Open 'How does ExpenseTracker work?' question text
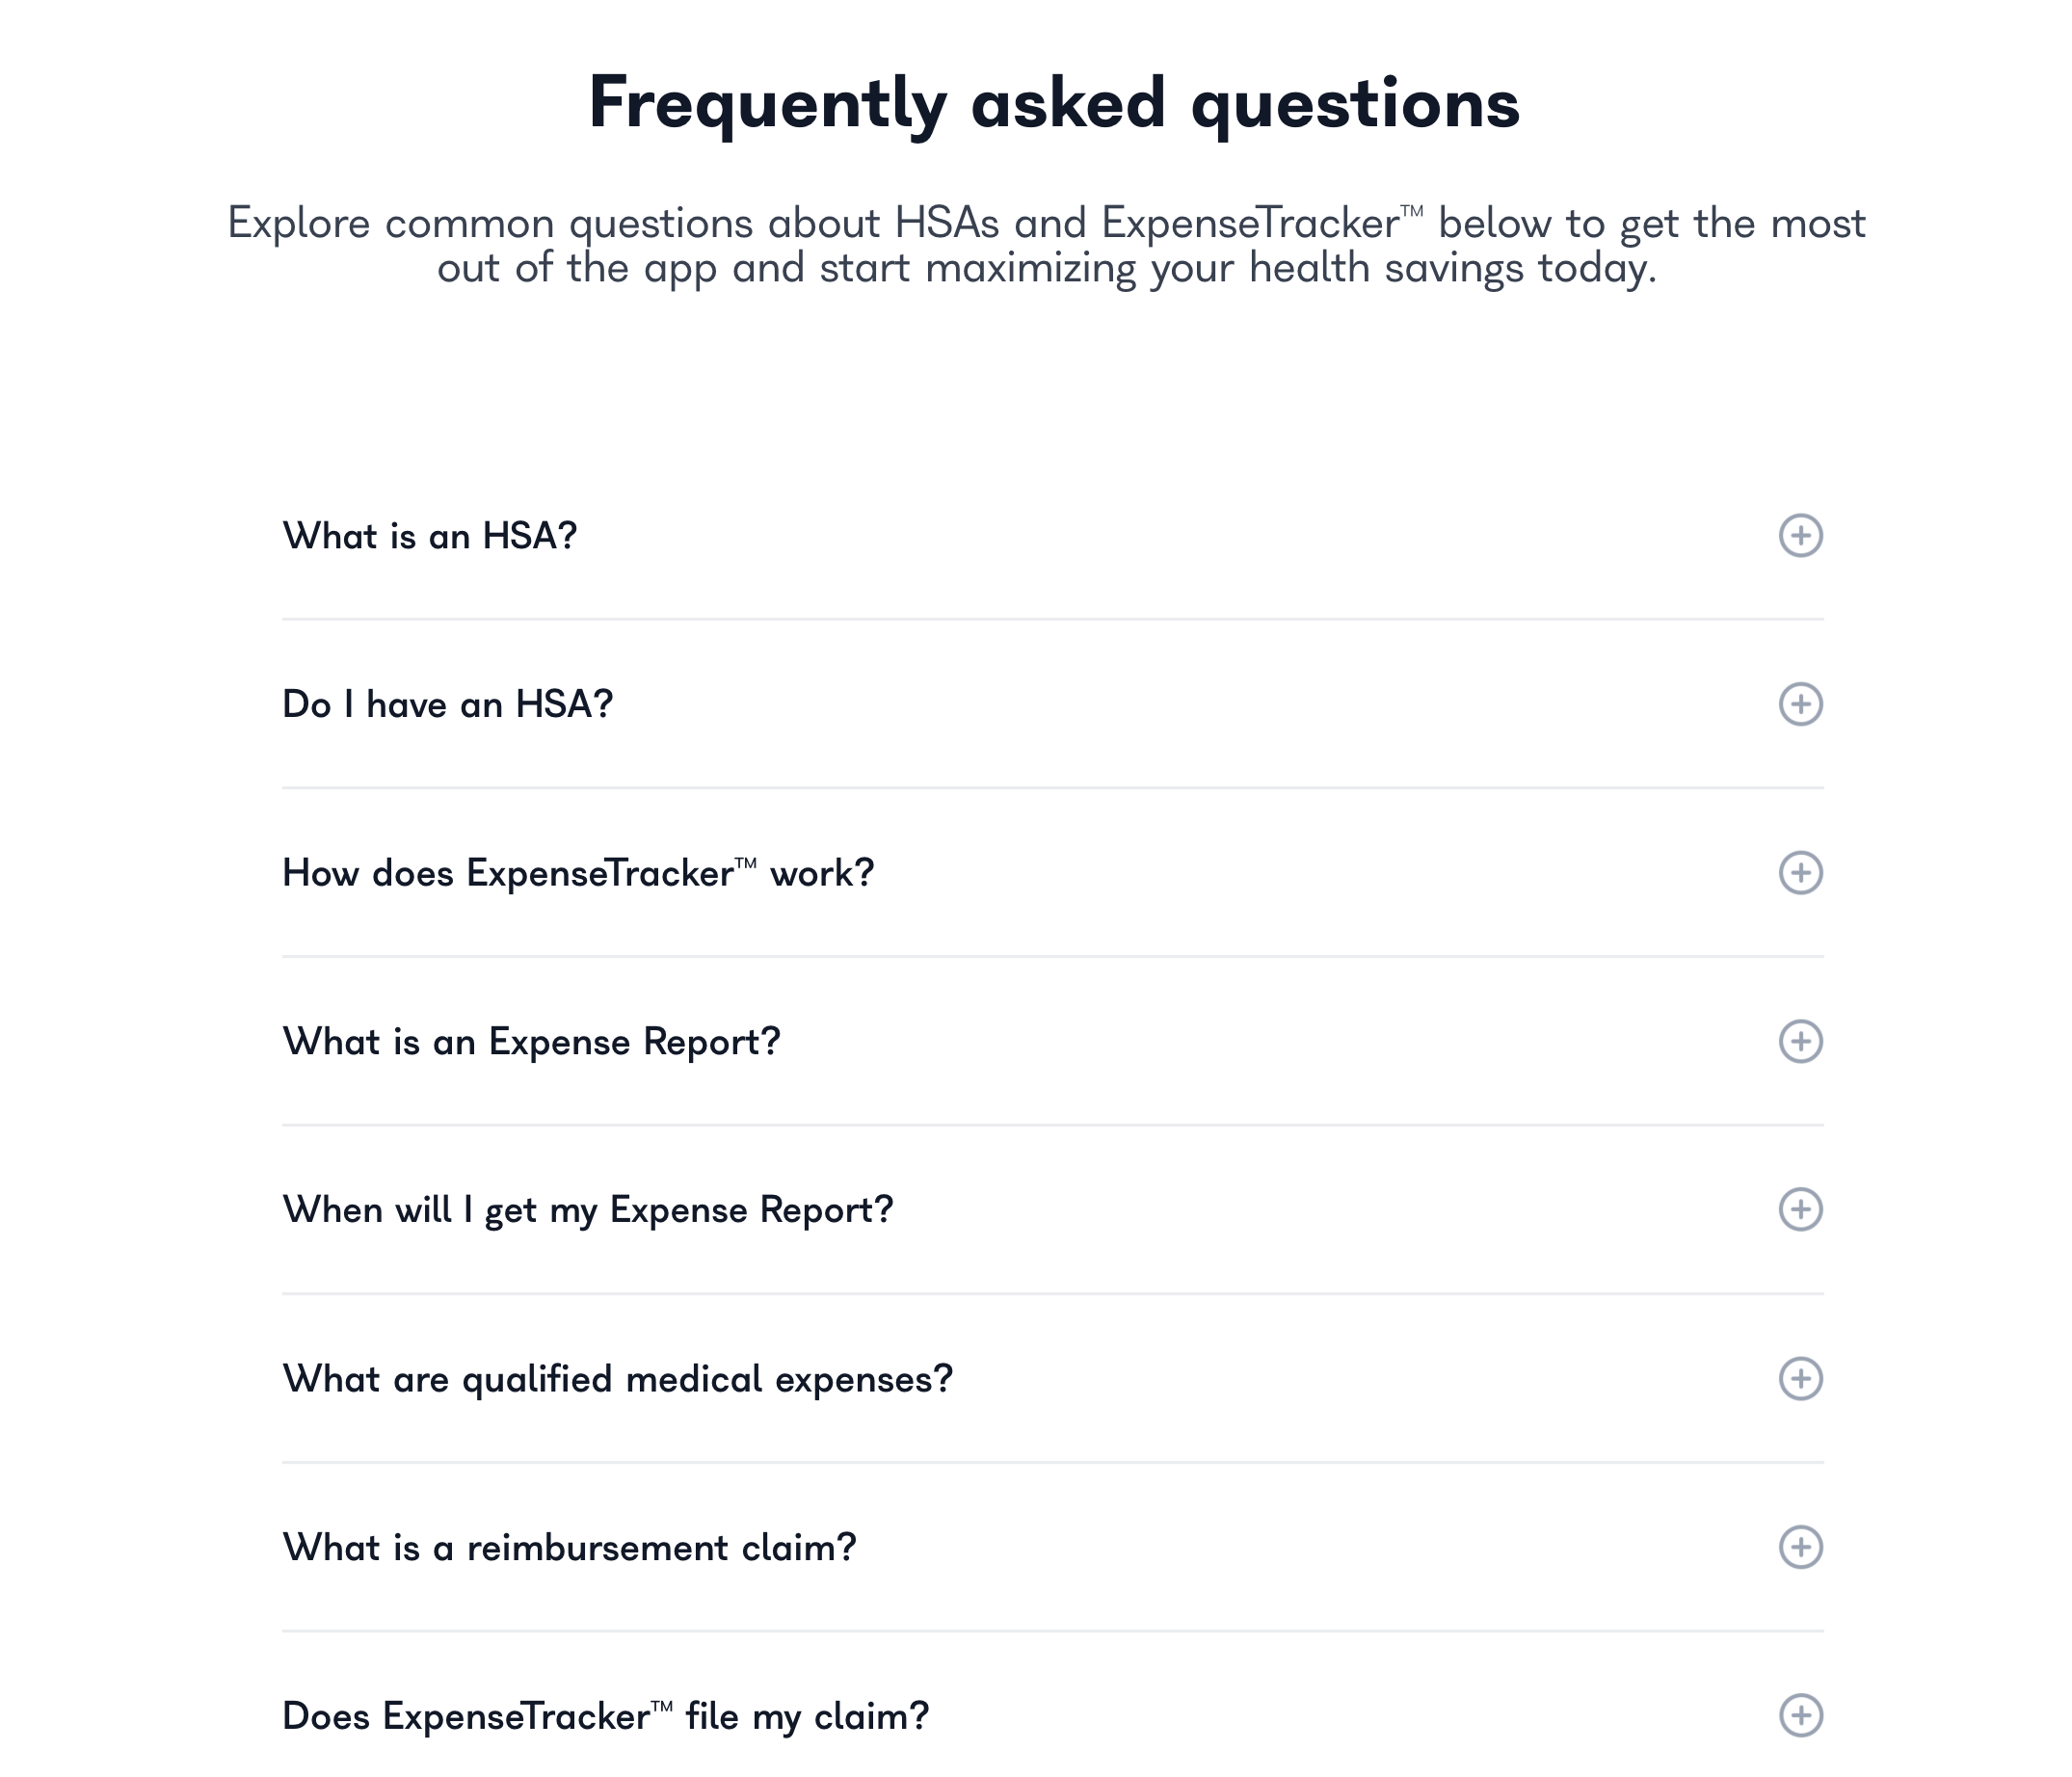This screenshot has height=1777, width=2072. click(x=578, y=873)
